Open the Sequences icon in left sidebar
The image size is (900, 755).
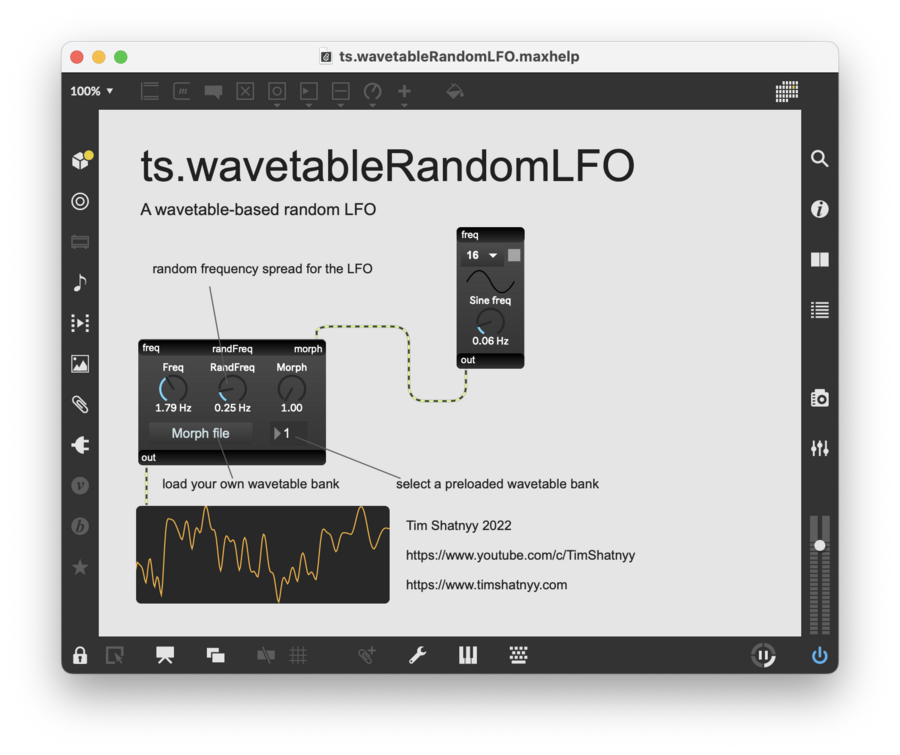point(80,323)
